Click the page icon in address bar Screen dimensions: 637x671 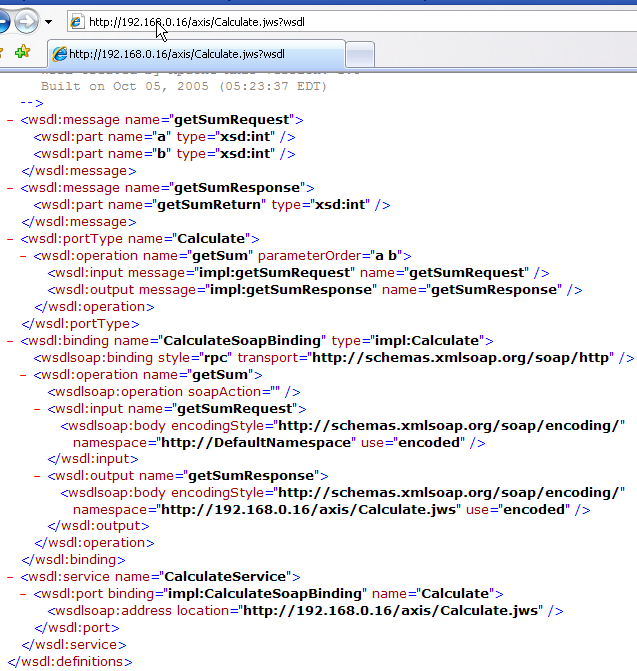click(x=77, y=22)
